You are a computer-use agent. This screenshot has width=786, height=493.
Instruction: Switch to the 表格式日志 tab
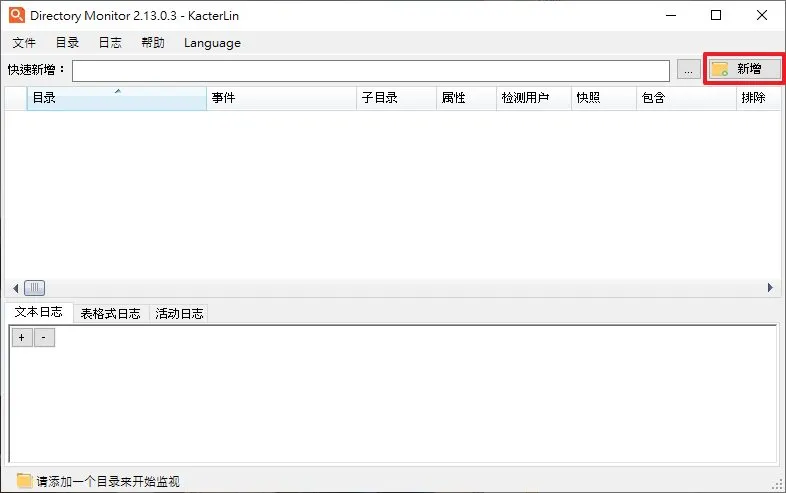[x=111, y=314]
